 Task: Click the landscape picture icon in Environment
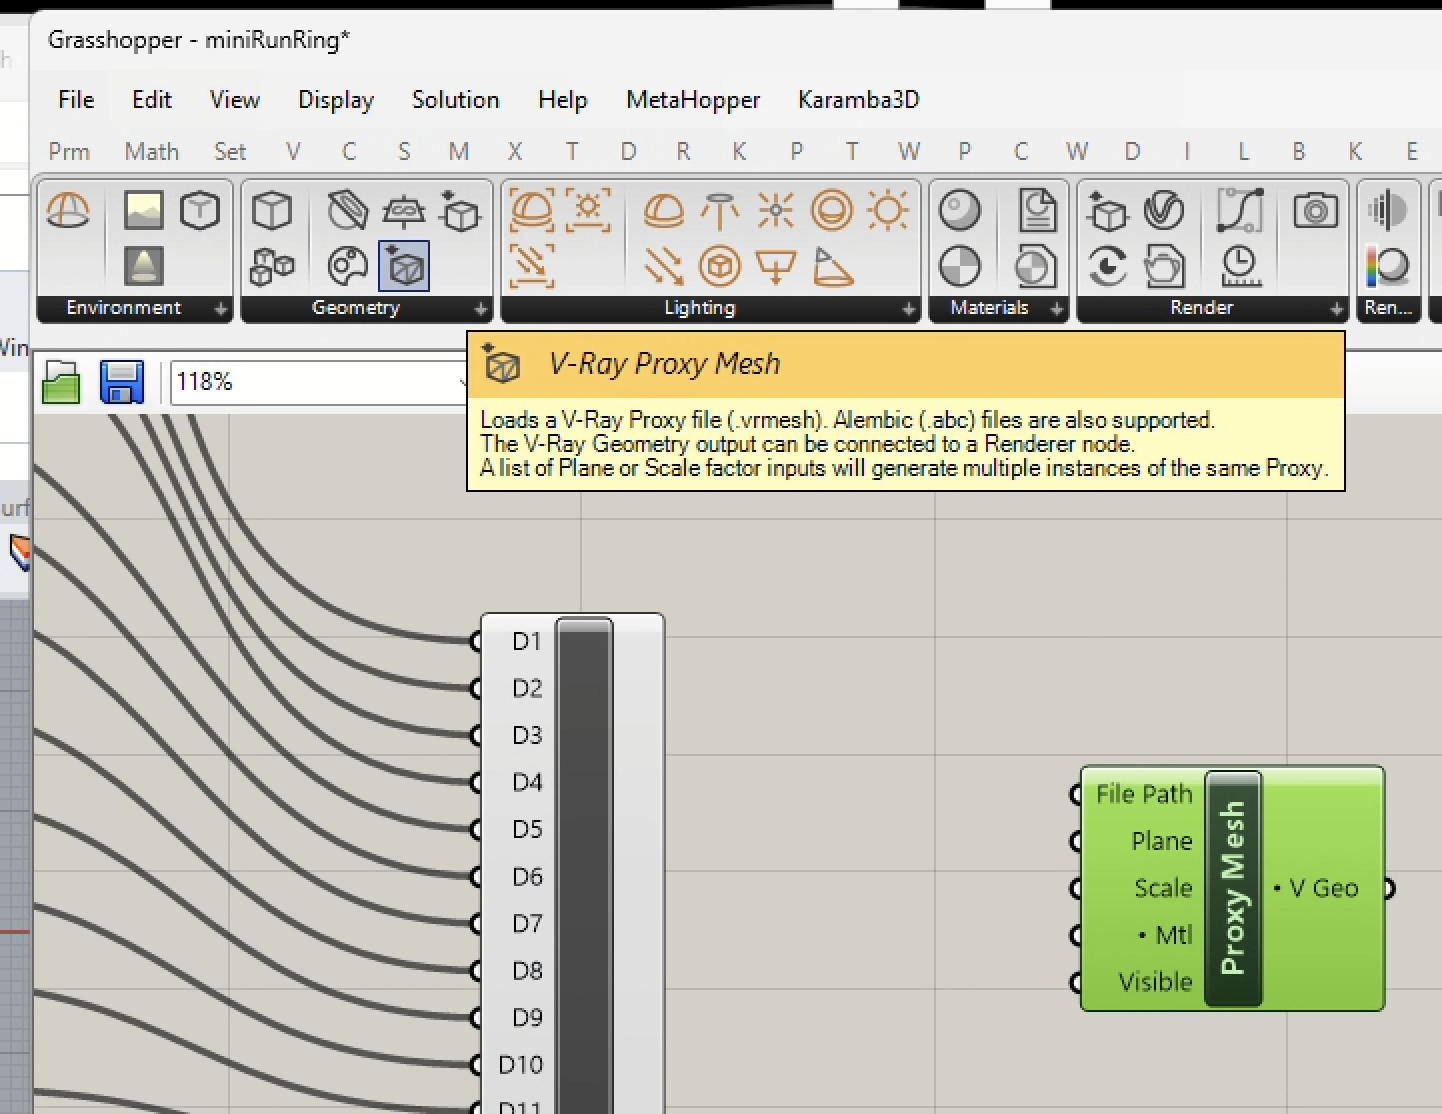point(144,211)
